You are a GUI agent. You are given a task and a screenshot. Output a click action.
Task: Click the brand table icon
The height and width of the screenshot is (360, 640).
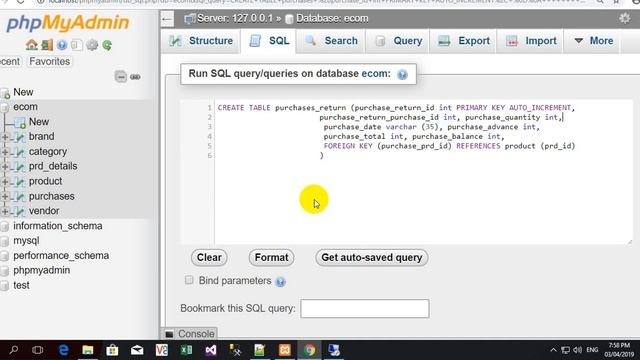pos(19,137)
